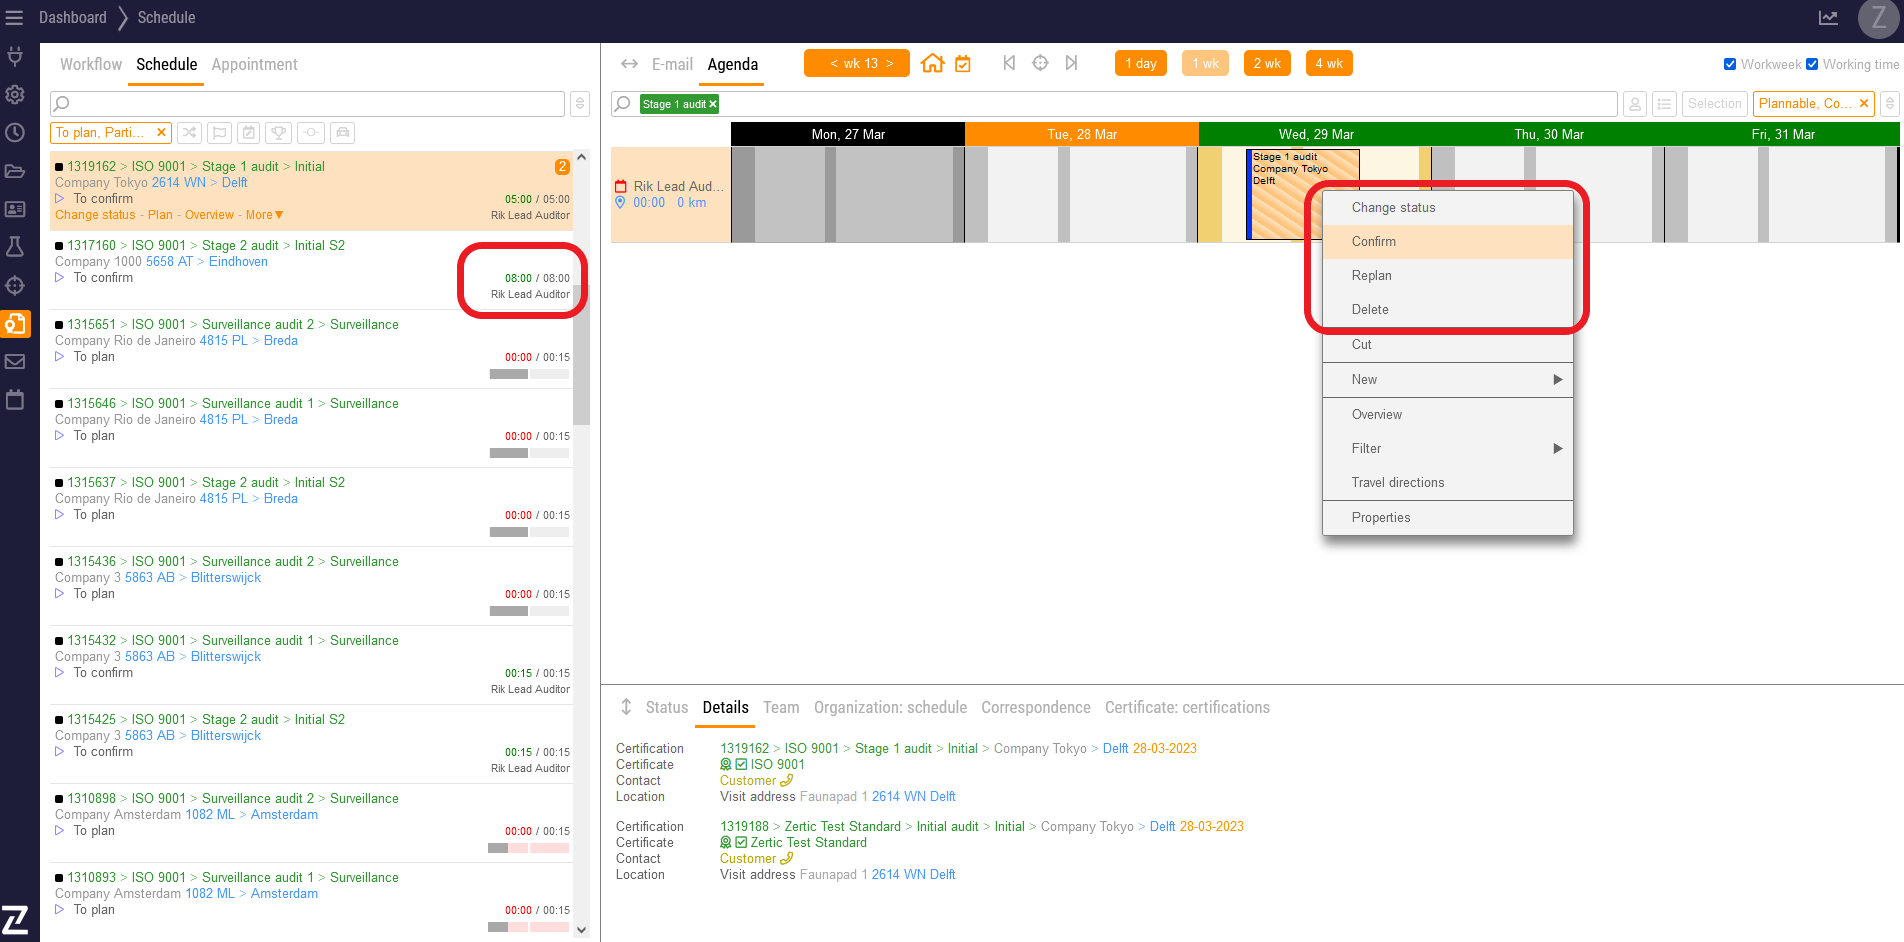Click the home icon in agenda toolbar
The height and width of the screenshot is (942, 1904).
coord(932,64)
